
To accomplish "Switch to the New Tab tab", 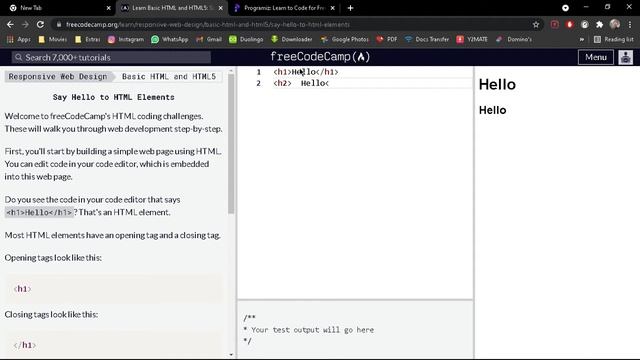I will pos(57,8).
